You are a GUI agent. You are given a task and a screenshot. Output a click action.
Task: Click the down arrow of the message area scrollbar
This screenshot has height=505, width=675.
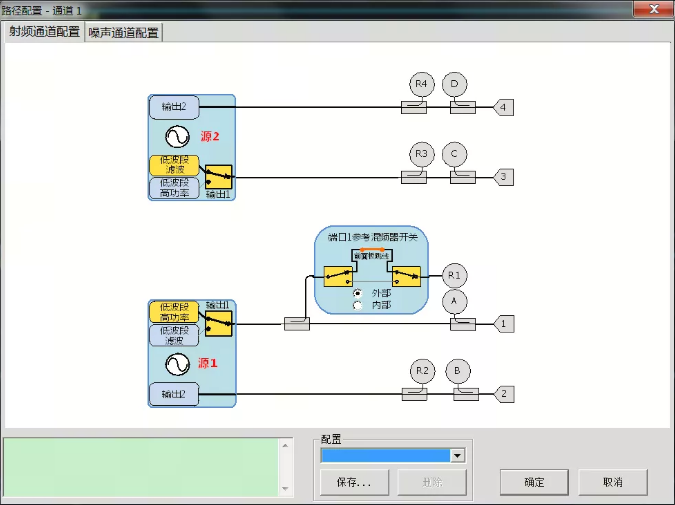[x=287, y=489]
